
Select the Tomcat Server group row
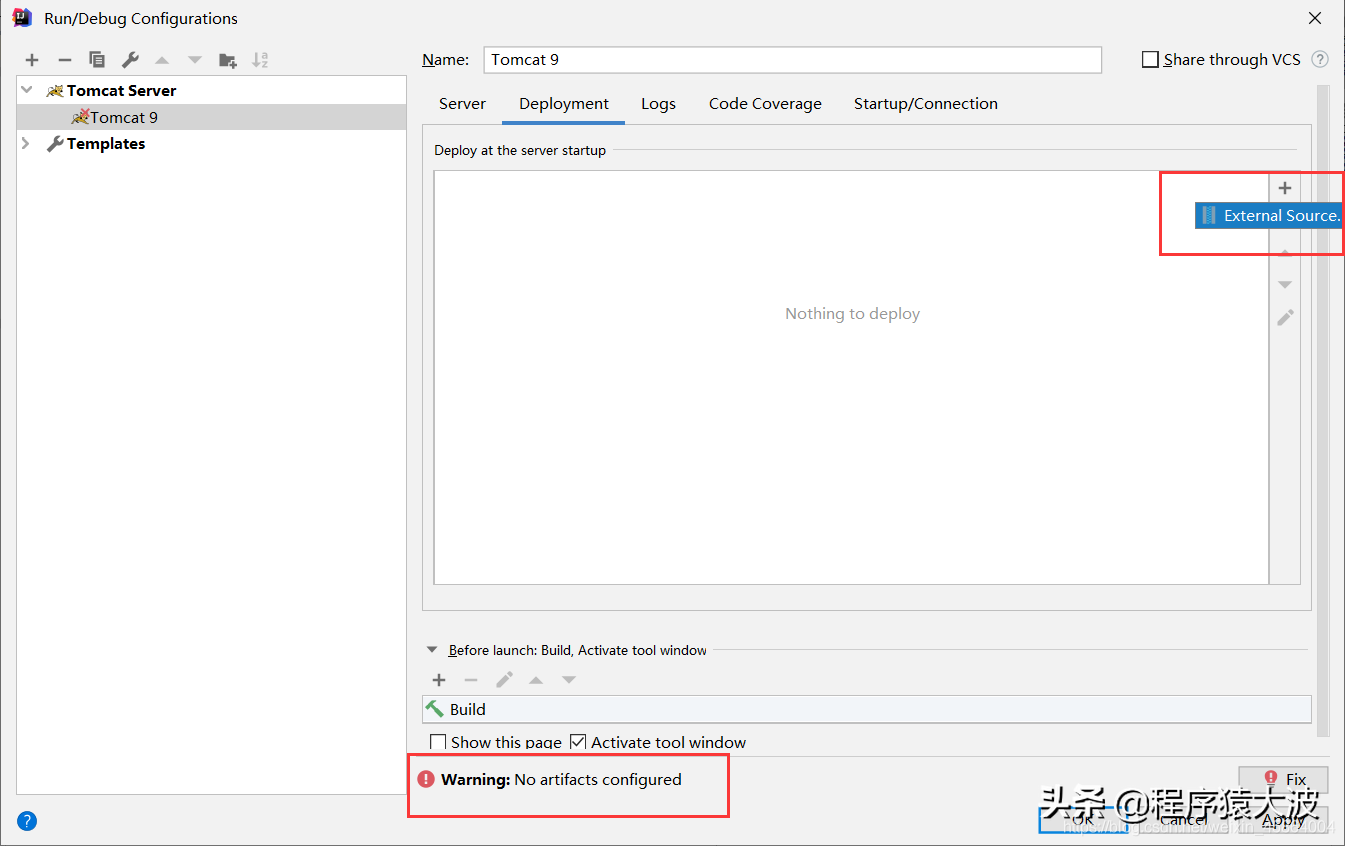click(x=211, y=90)
